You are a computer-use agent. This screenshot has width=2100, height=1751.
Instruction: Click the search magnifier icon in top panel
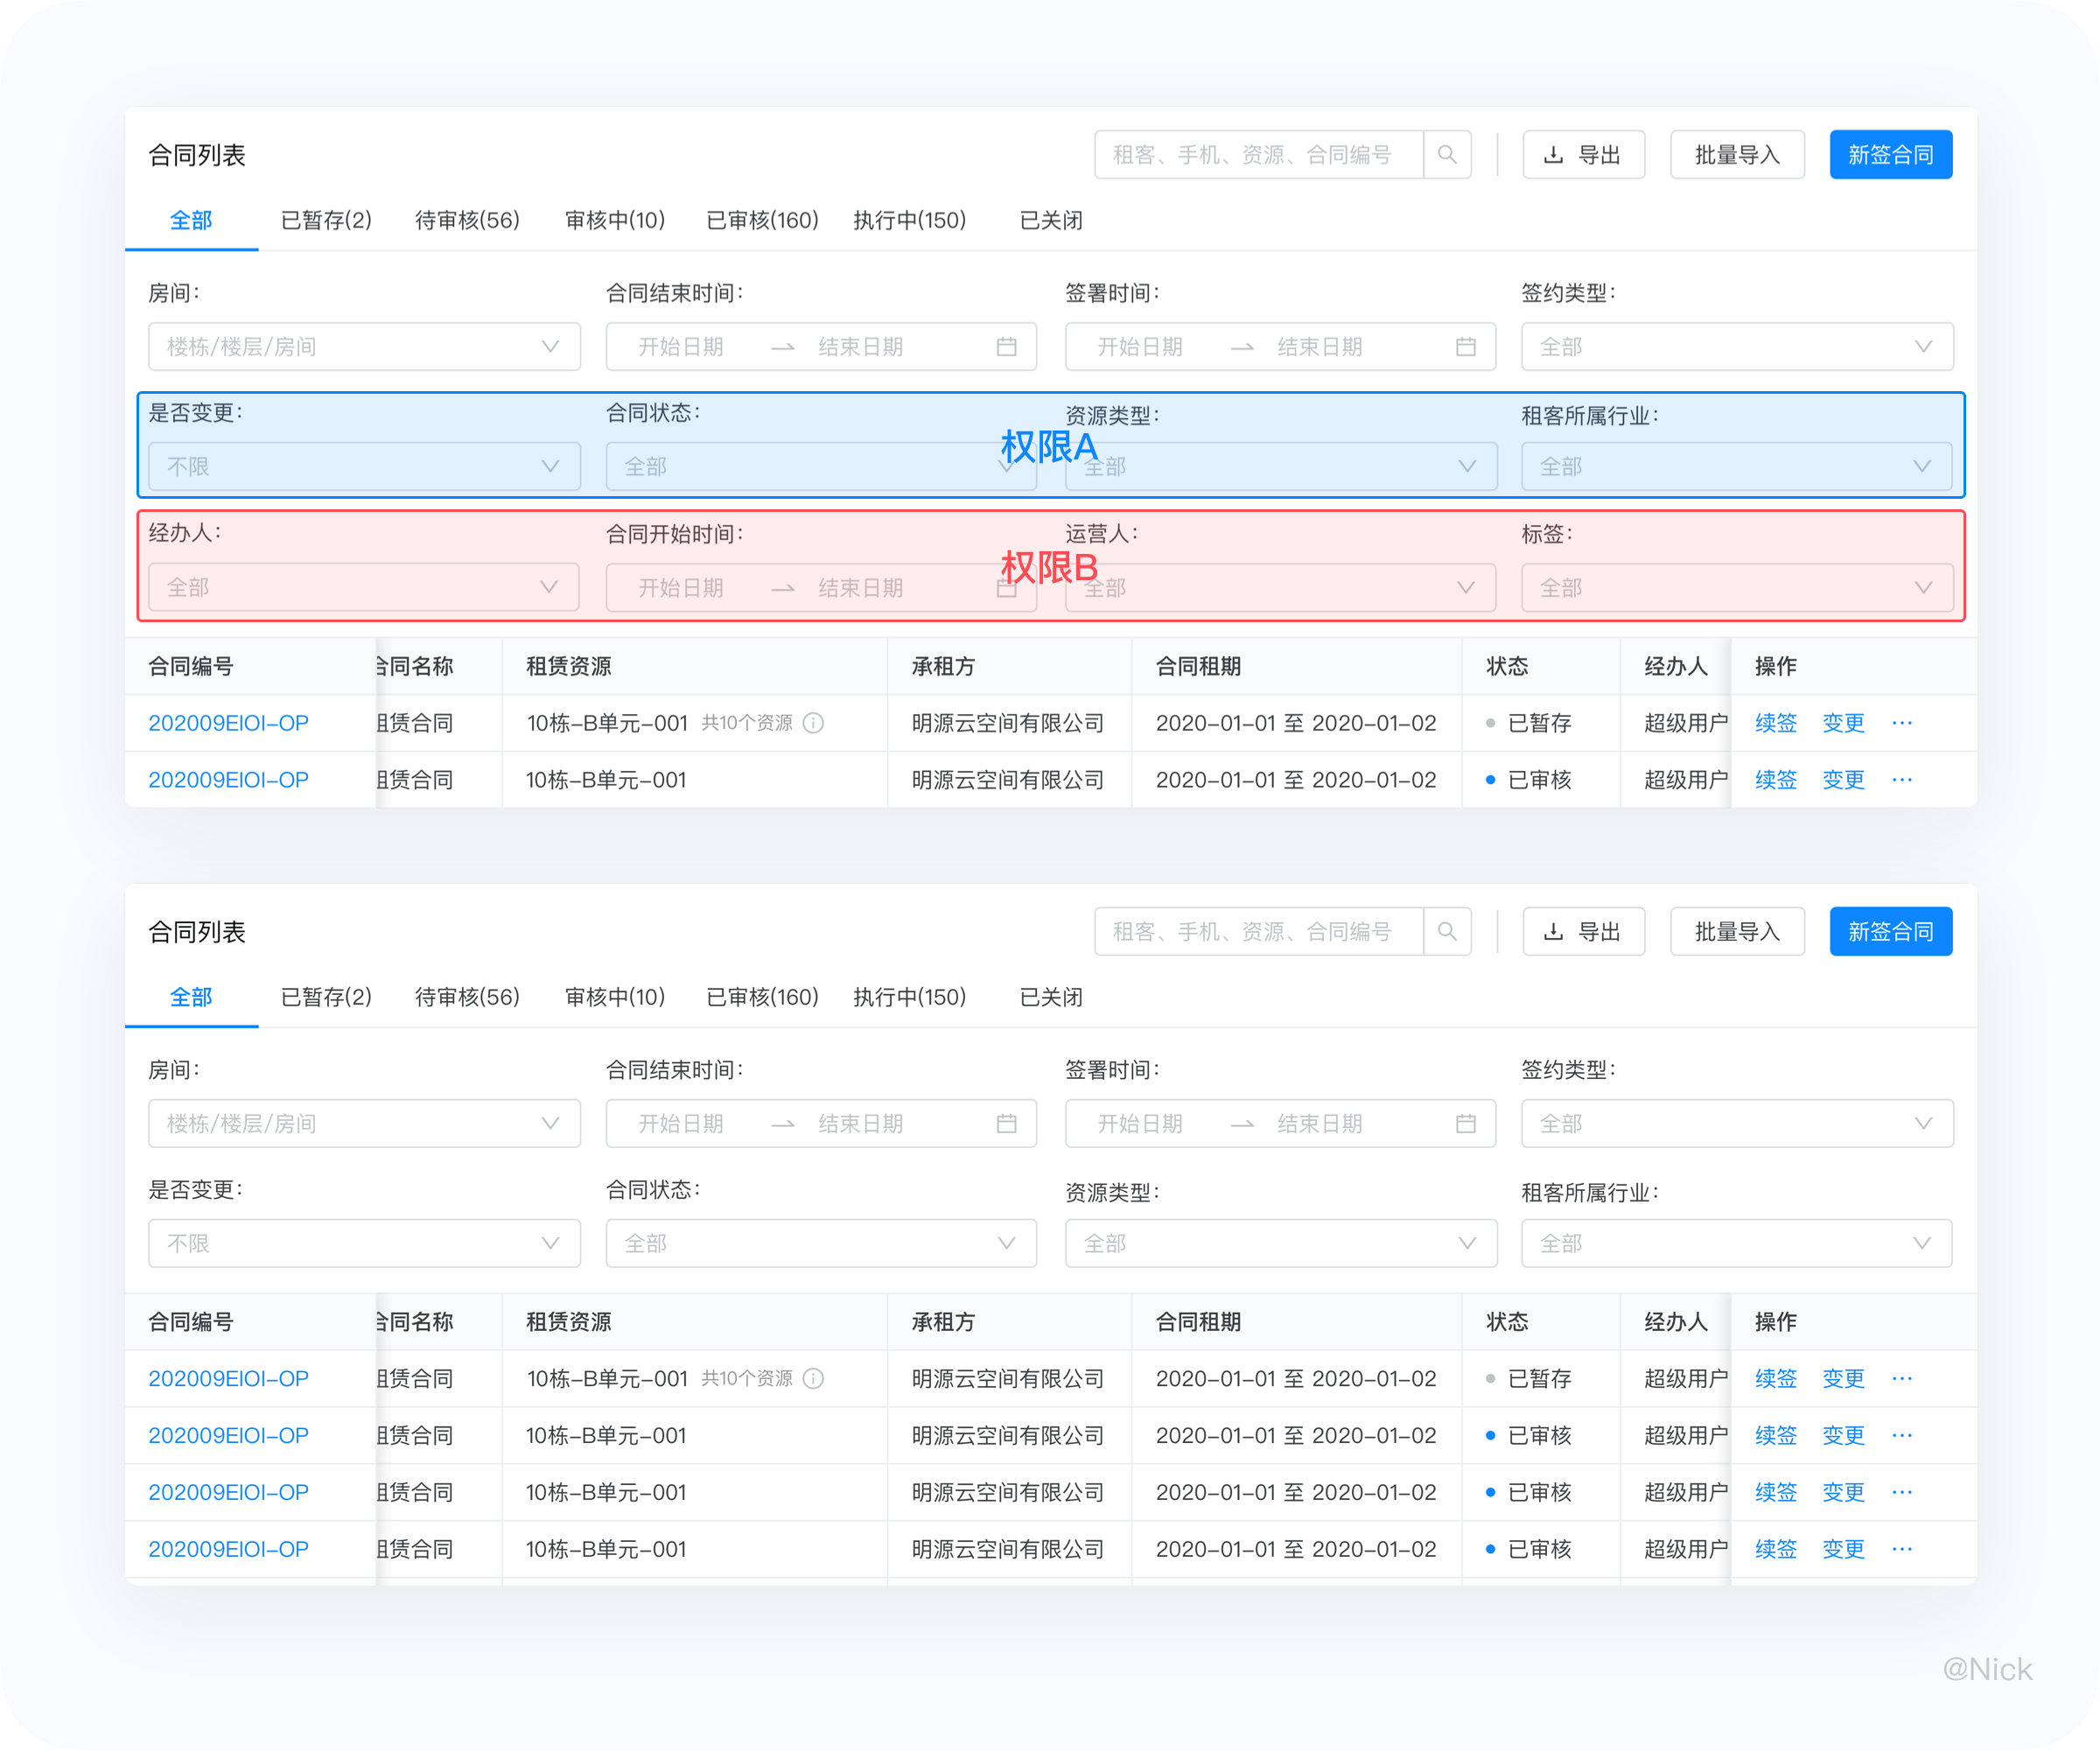click(x=1446, y=155)
